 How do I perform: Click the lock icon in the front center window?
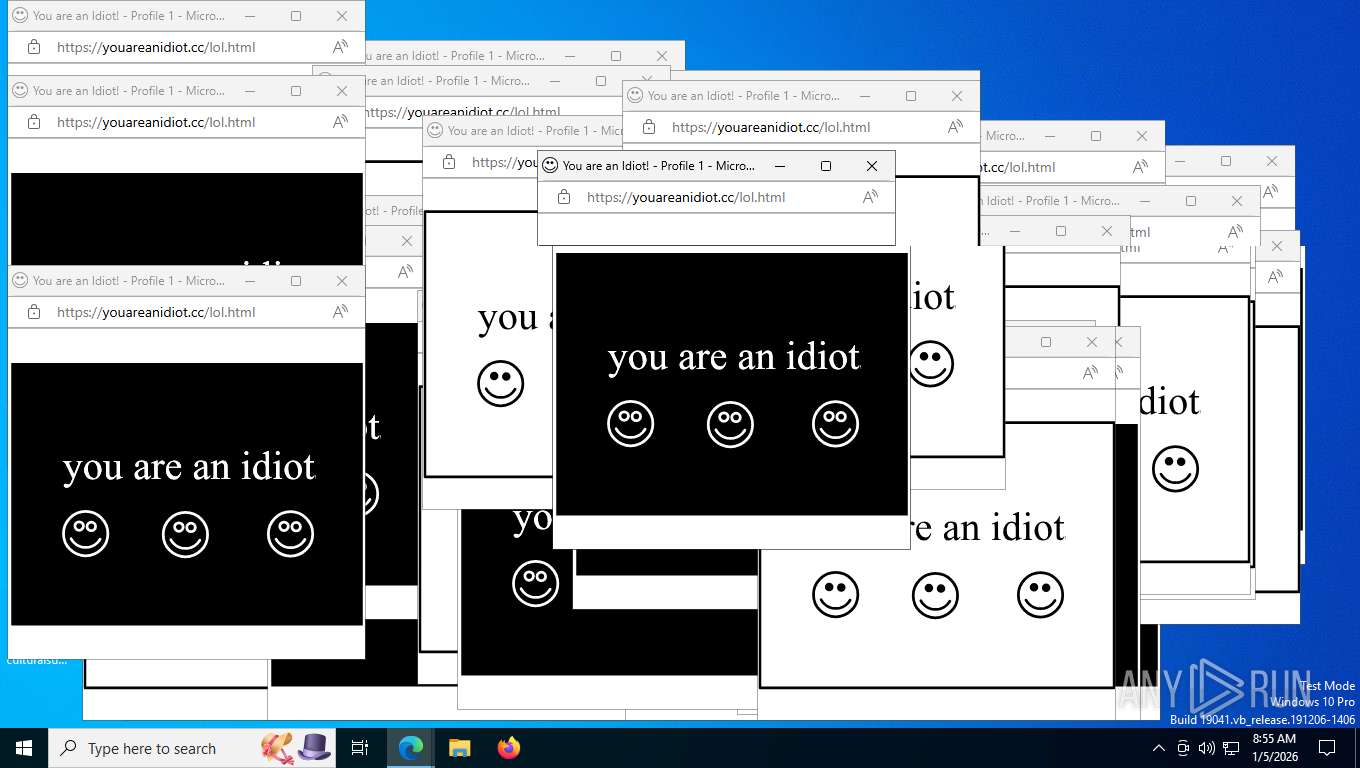pos(564,198)
